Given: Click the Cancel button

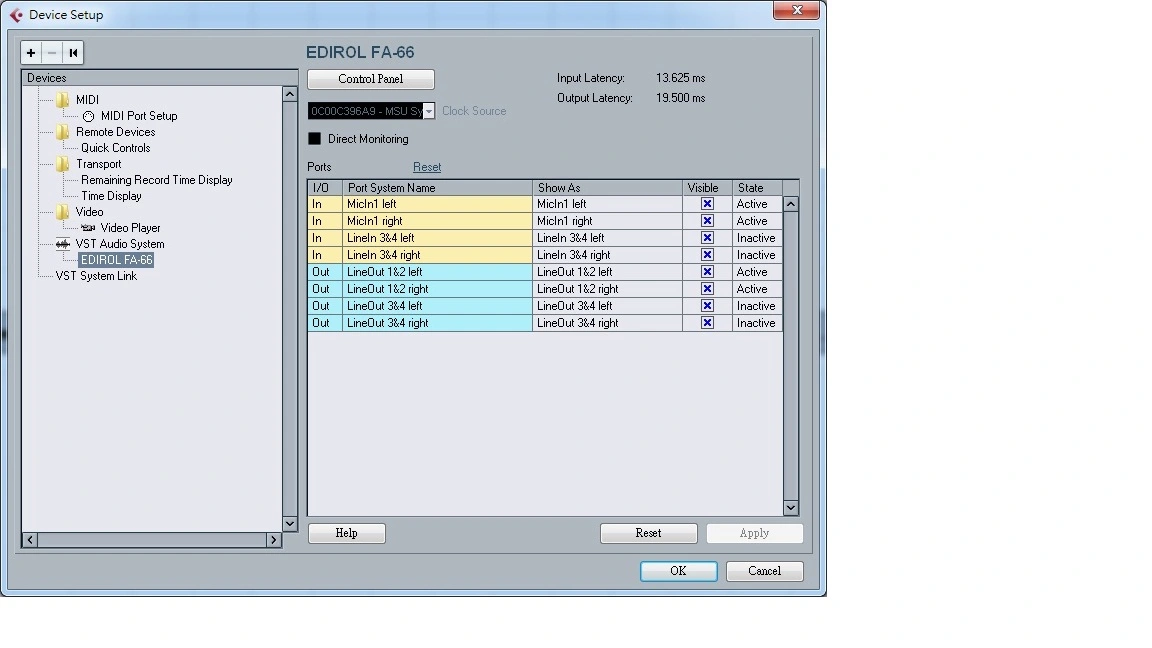Looking at the screenshot, I should (x=765, y=571).
